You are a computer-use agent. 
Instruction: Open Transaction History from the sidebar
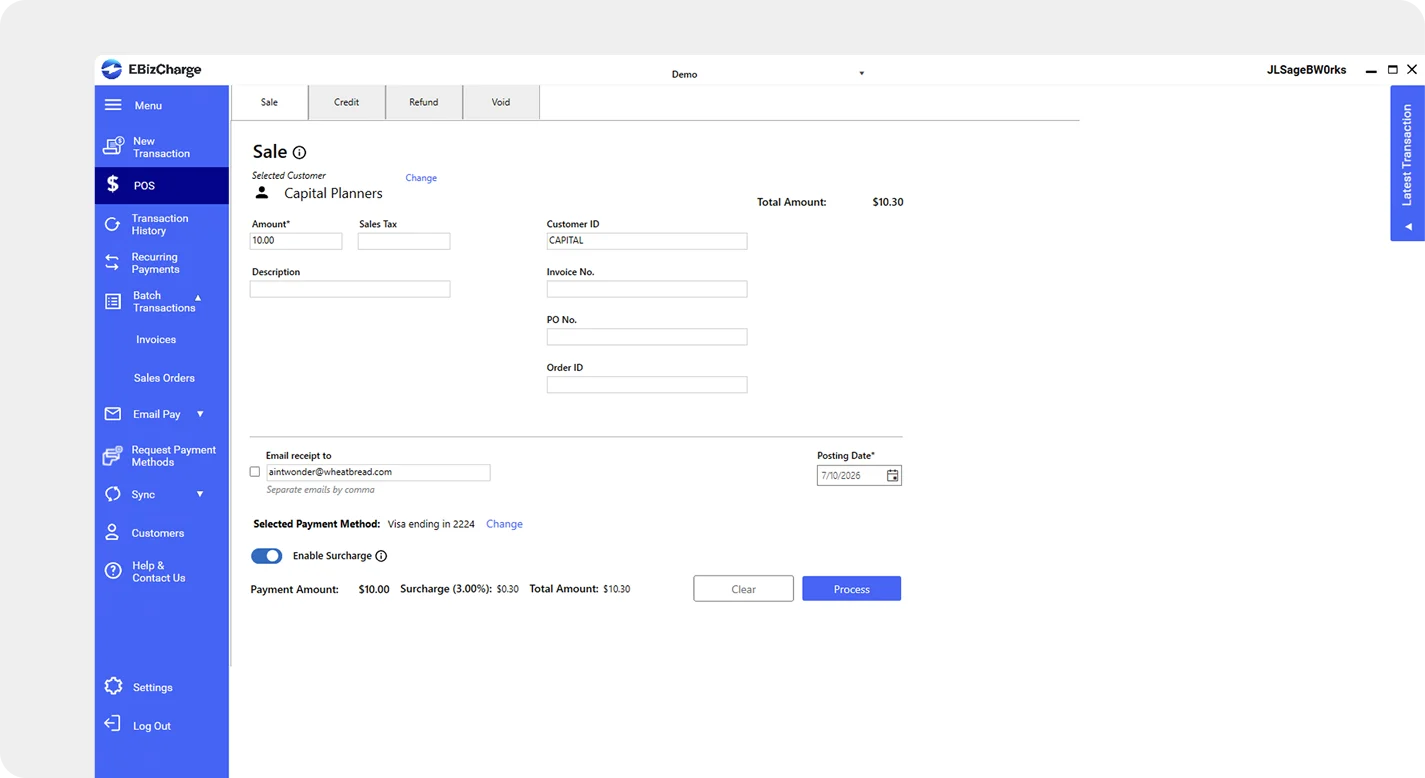coord(160,224)
